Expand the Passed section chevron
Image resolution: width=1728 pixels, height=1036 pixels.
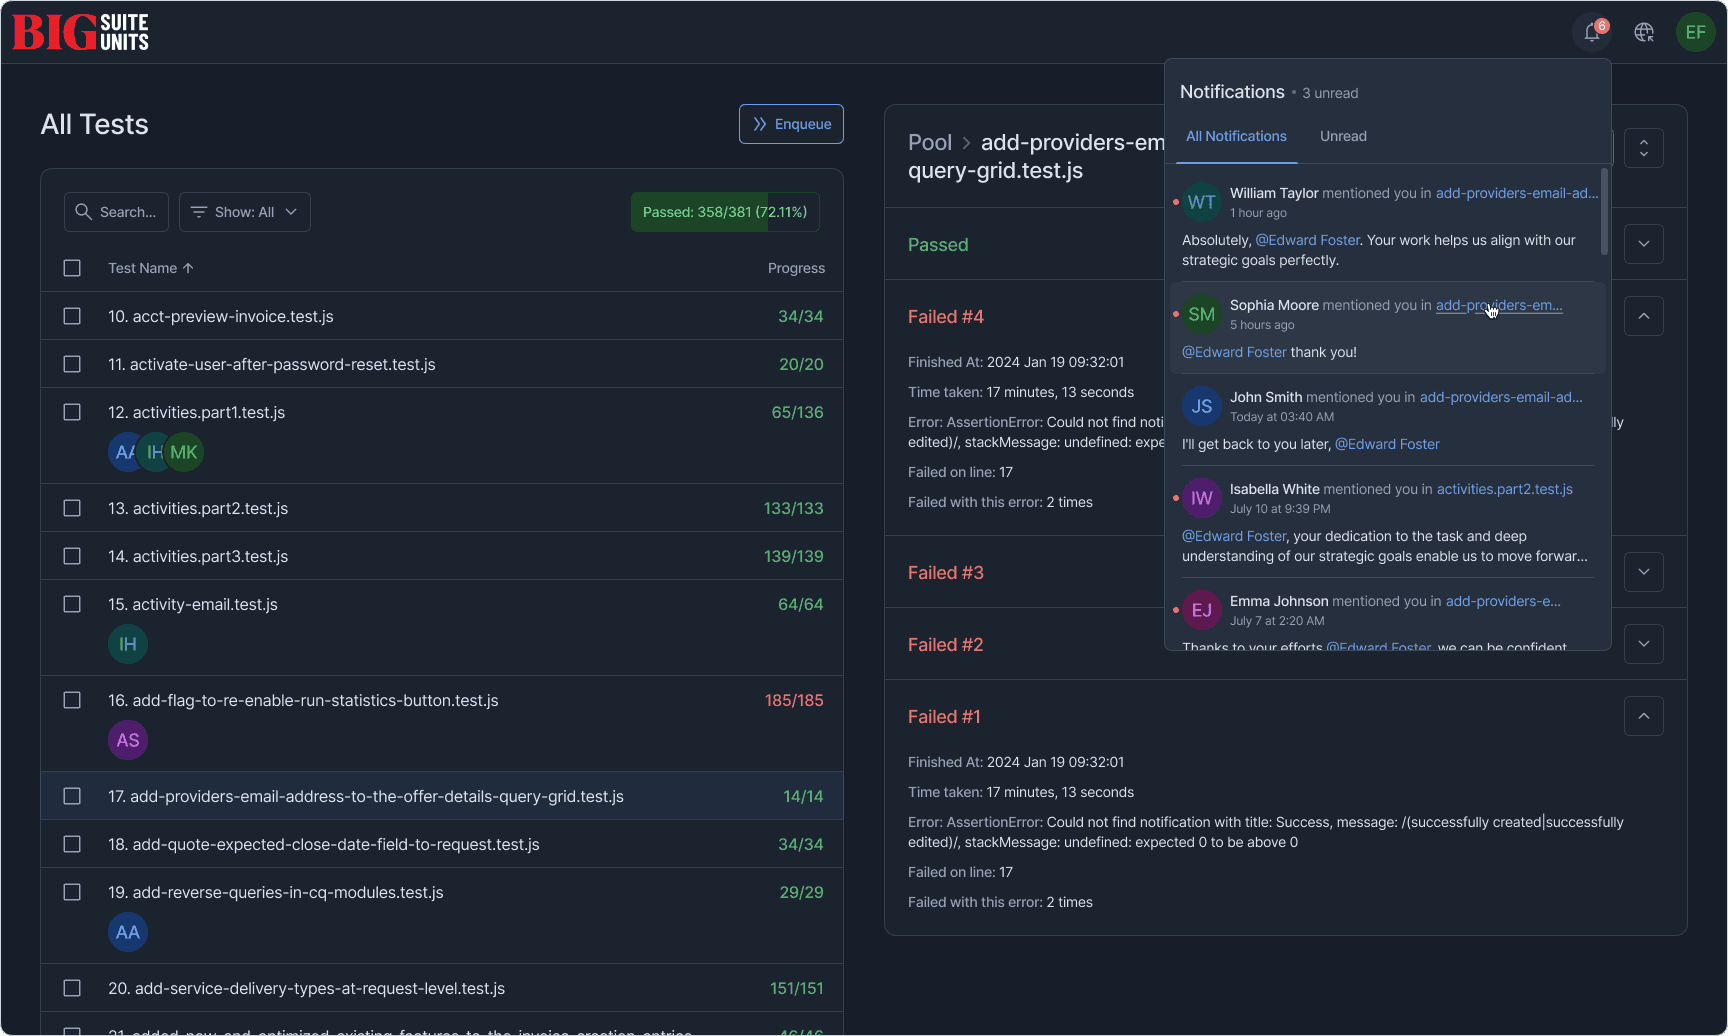[1644, 244]
